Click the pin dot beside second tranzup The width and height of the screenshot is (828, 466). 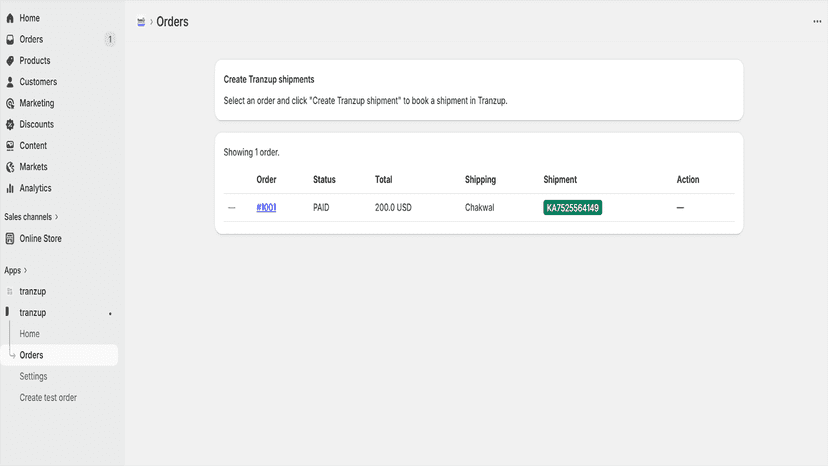pyautogui.click(x=110, y=314)
